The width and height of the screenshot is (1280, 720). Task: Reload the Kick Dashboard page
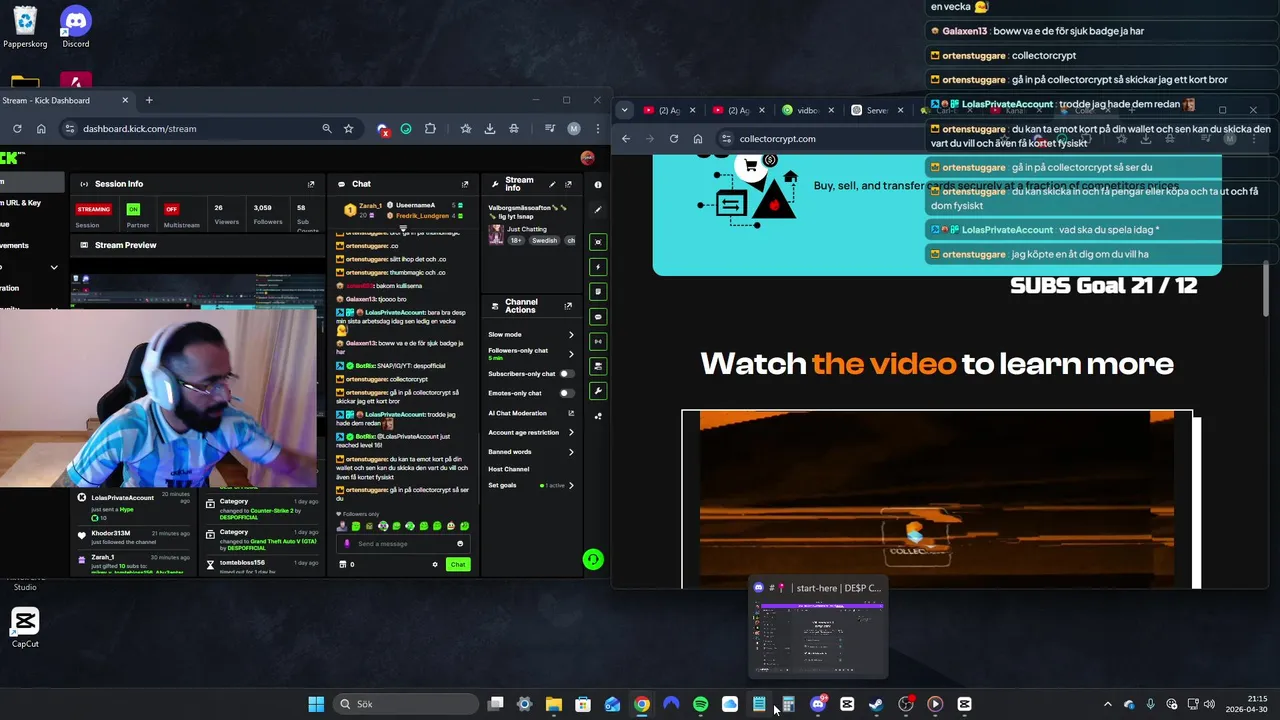click(x=17, y=128)
